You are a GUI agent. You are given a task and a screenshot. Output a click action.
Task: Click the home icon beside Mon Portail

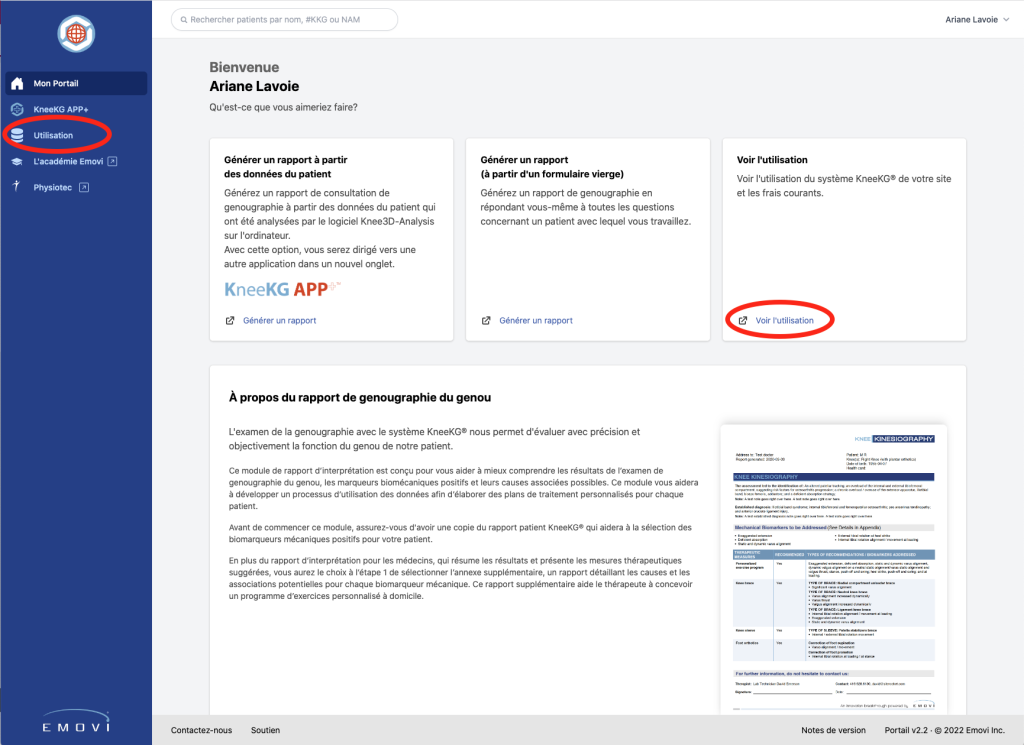pos(18,84)
